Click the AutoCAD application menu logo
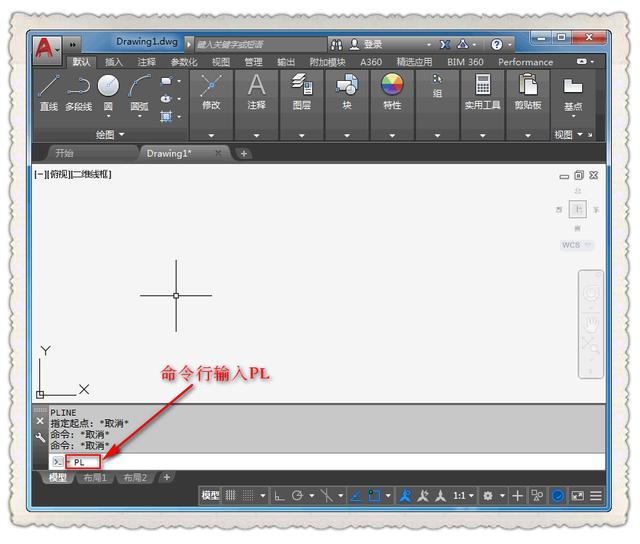 44,46
